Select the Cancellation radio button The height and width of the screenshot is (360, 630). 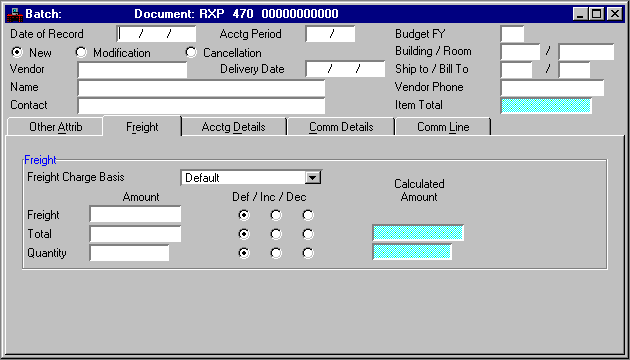point(191,52)
